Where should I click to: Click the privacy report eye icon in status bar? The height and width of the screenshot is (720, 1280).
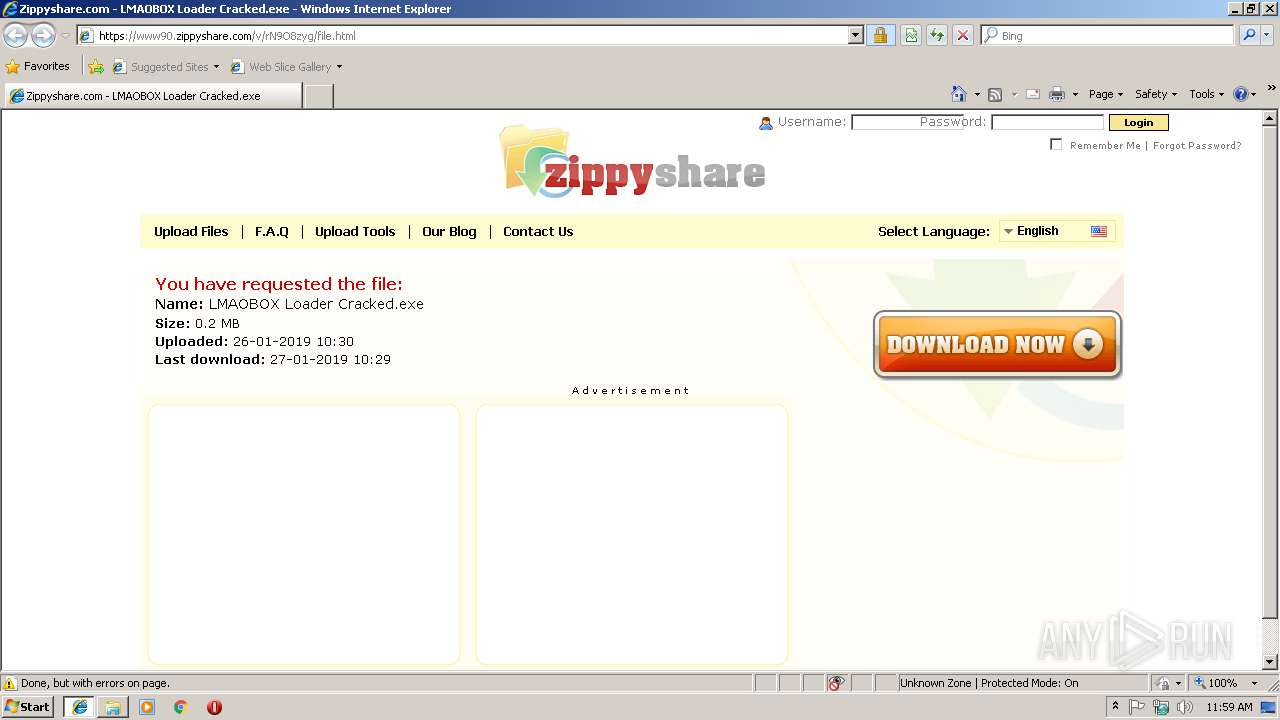[836, 683]
